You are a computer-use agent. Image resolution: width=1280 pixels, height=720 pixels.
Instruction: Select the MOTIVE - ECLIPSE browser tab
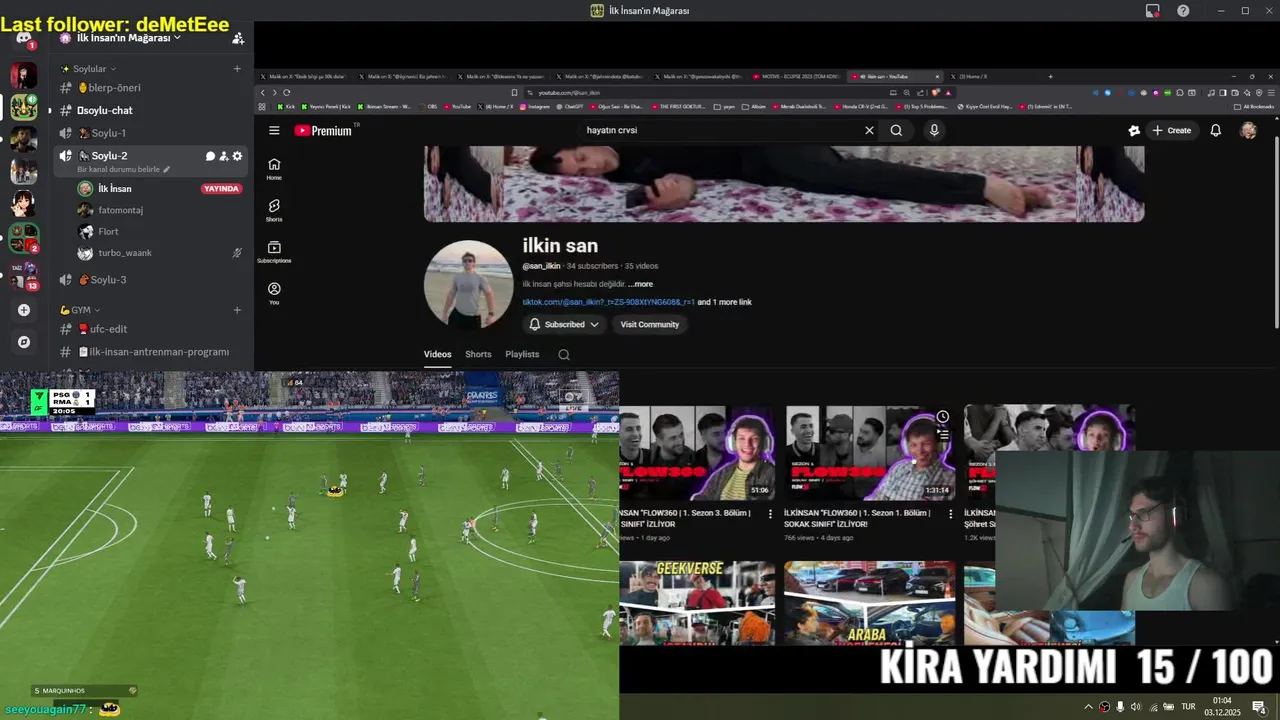[x=796, y=76]
